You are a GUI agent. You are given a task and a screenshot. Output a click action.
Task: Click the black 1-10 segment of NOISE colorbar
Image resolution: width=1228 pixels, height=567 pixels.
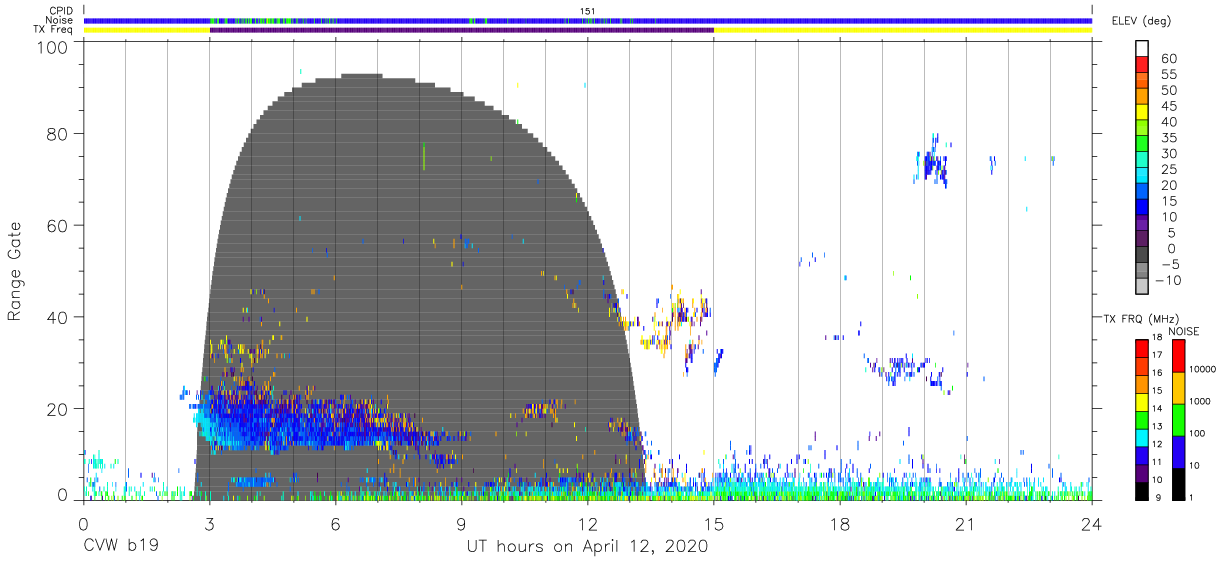(1178, 484)
